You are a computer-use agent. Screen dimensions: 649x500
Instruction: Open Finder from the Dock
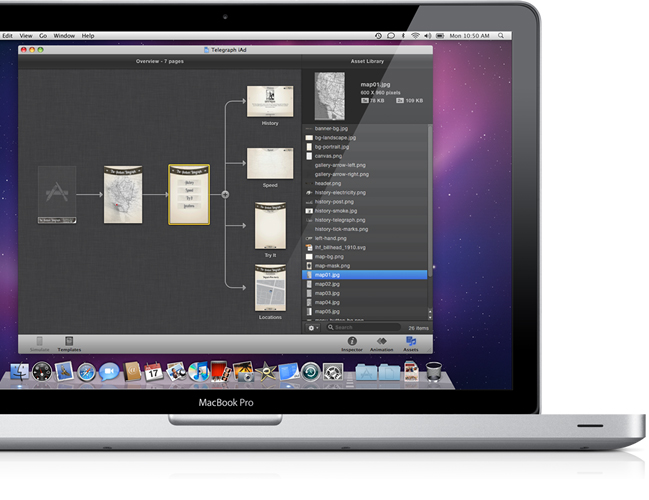click(x=19, y=371)
